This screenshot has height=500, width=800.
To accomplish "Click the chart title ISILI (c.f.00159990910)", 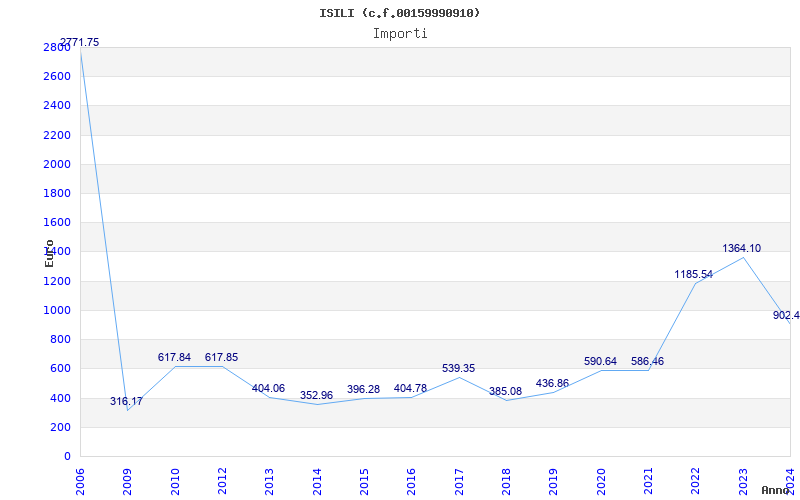I will [x=399, y=13].
